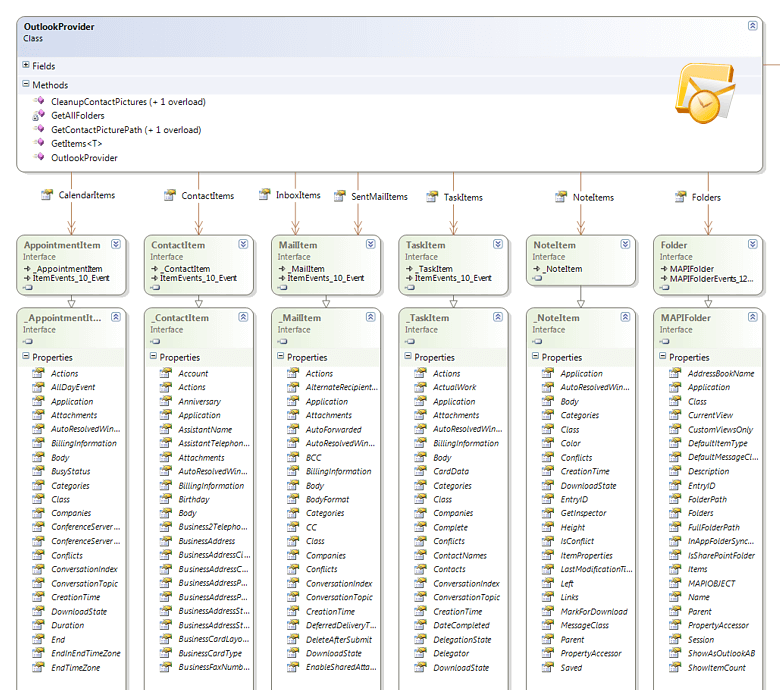Select the ConversationTopic text in _MailItem
780x690 pixels.
pyautogui.click(x=339, y=597)
